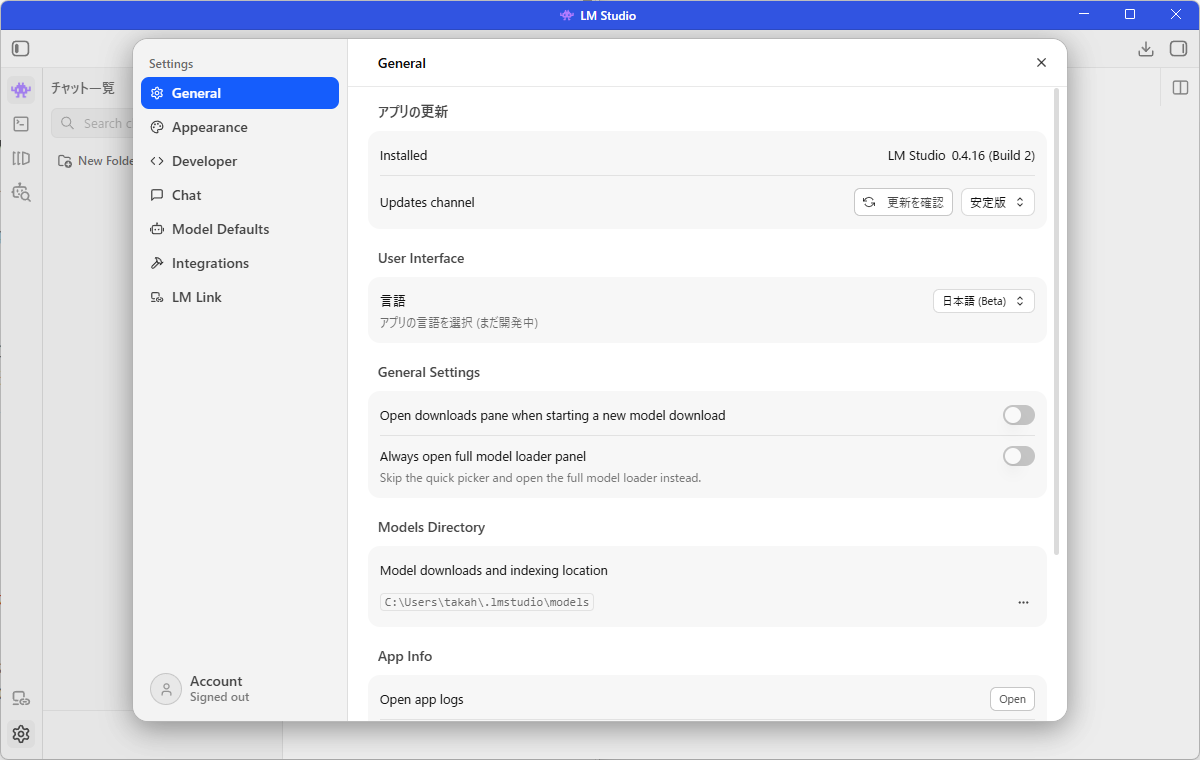
Task: Open the model Discover search icon
Action: pos(21,192)
